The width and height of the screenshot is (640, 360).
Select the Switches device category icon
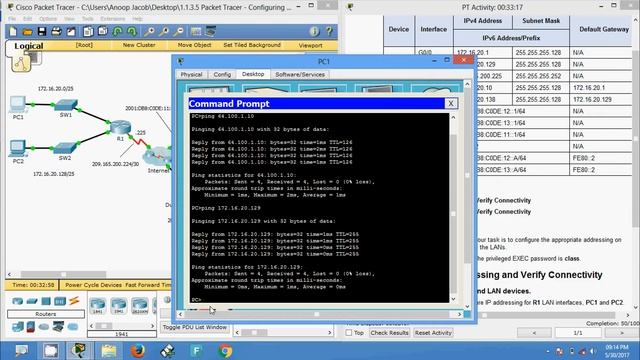pyautogui.click(x=32, y=302)
